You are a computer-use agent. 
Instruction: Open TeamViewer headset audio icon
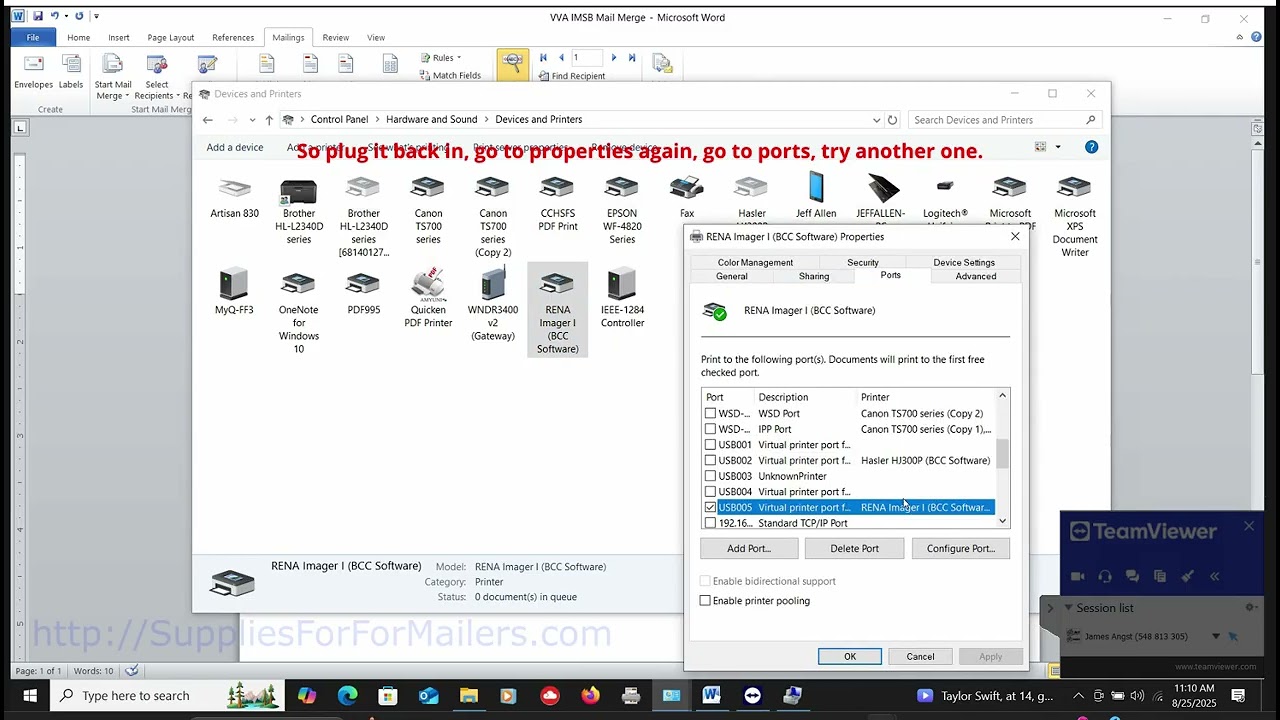click(x=1105, y=576)
